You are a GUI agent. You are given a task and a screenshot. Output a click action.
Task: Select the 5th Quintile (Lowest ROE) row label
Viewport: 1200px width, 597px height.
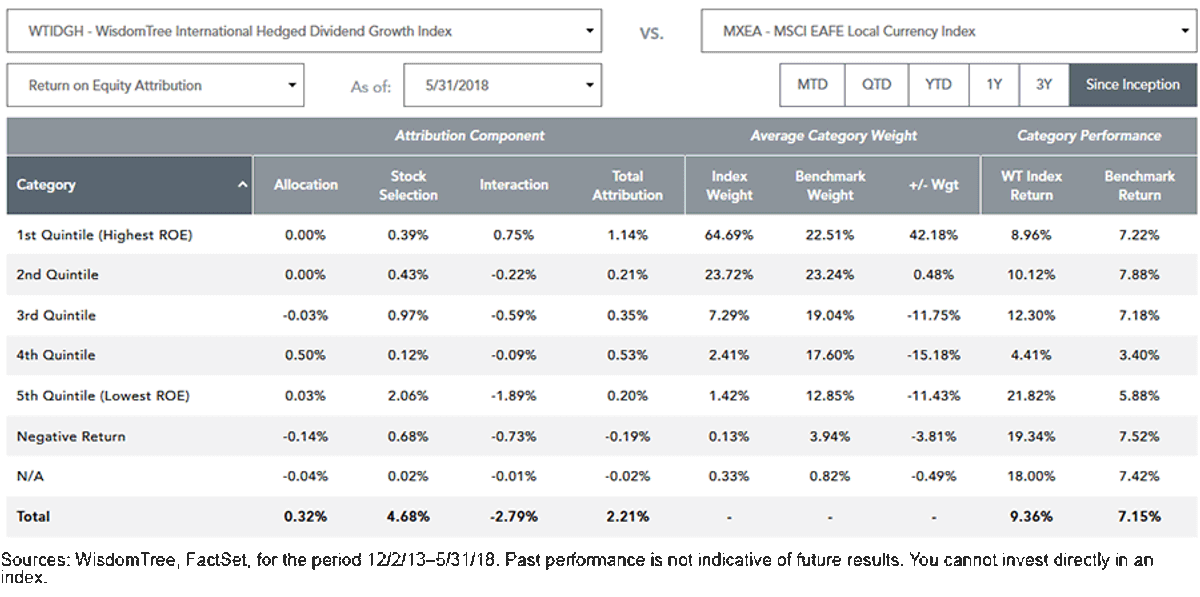tap(103, 396)
